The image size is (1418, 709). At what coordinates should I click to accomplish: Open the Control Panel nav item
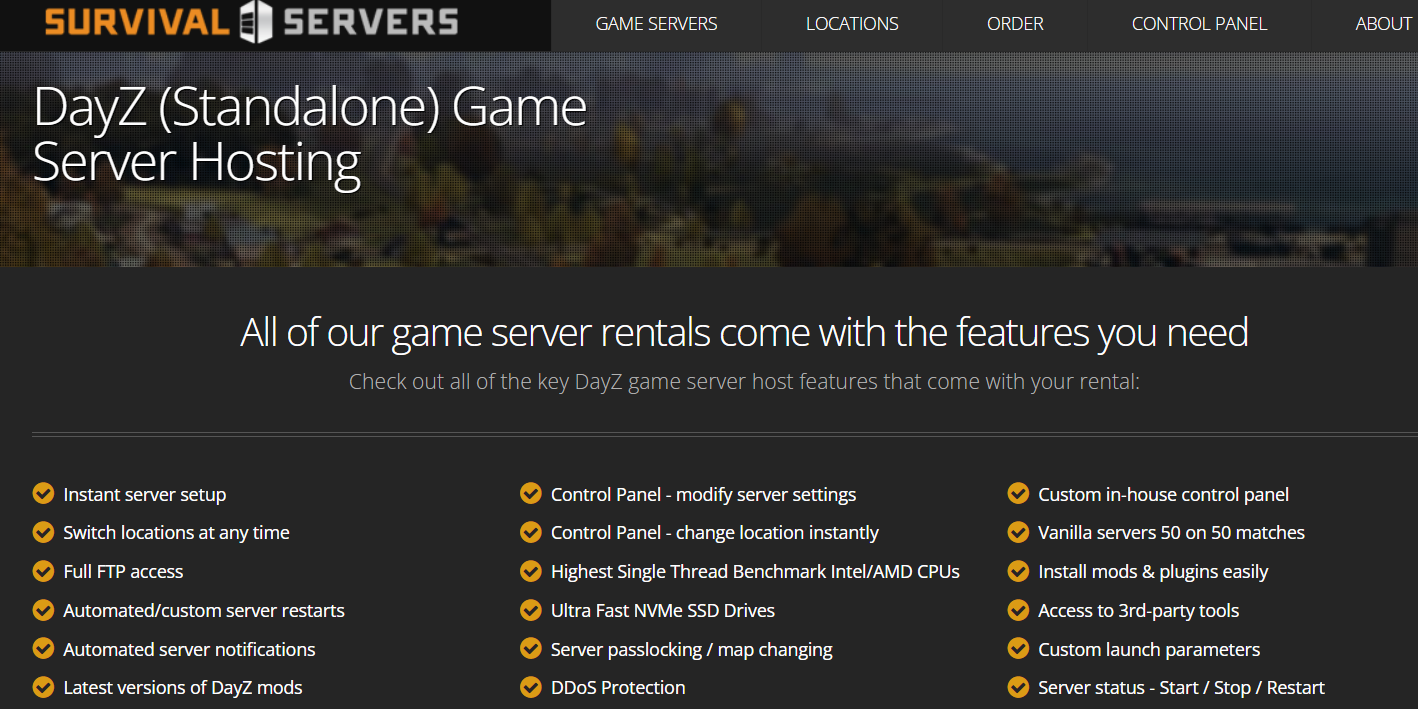(1199, 24)
